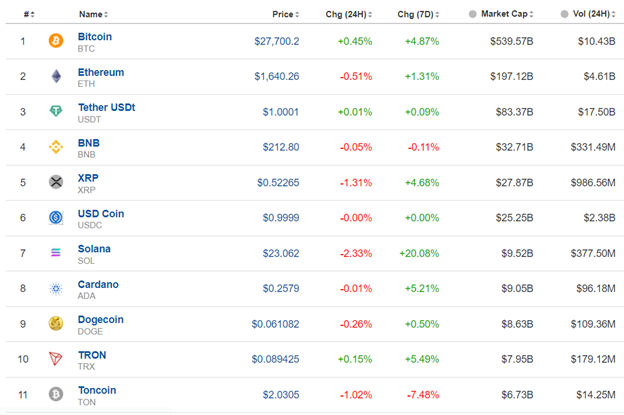This screenshot has width=624, height=415.
Task: Click Tether volume $17.50B
Action: (x=597, y=112)
